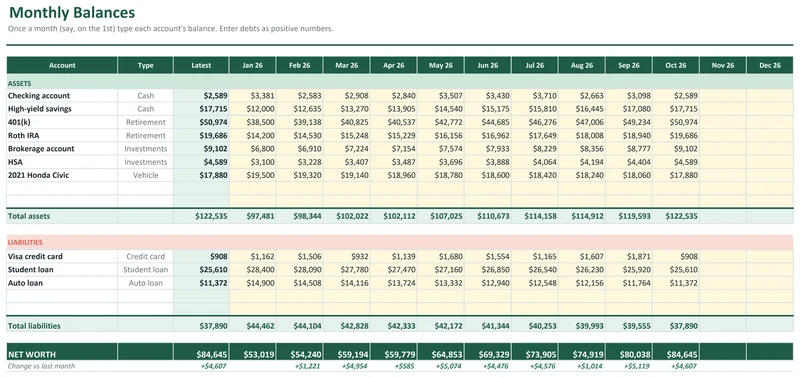Click the LIABILITIES section heading
Viewport: 800px width, 378px height.
pos(25,243)
